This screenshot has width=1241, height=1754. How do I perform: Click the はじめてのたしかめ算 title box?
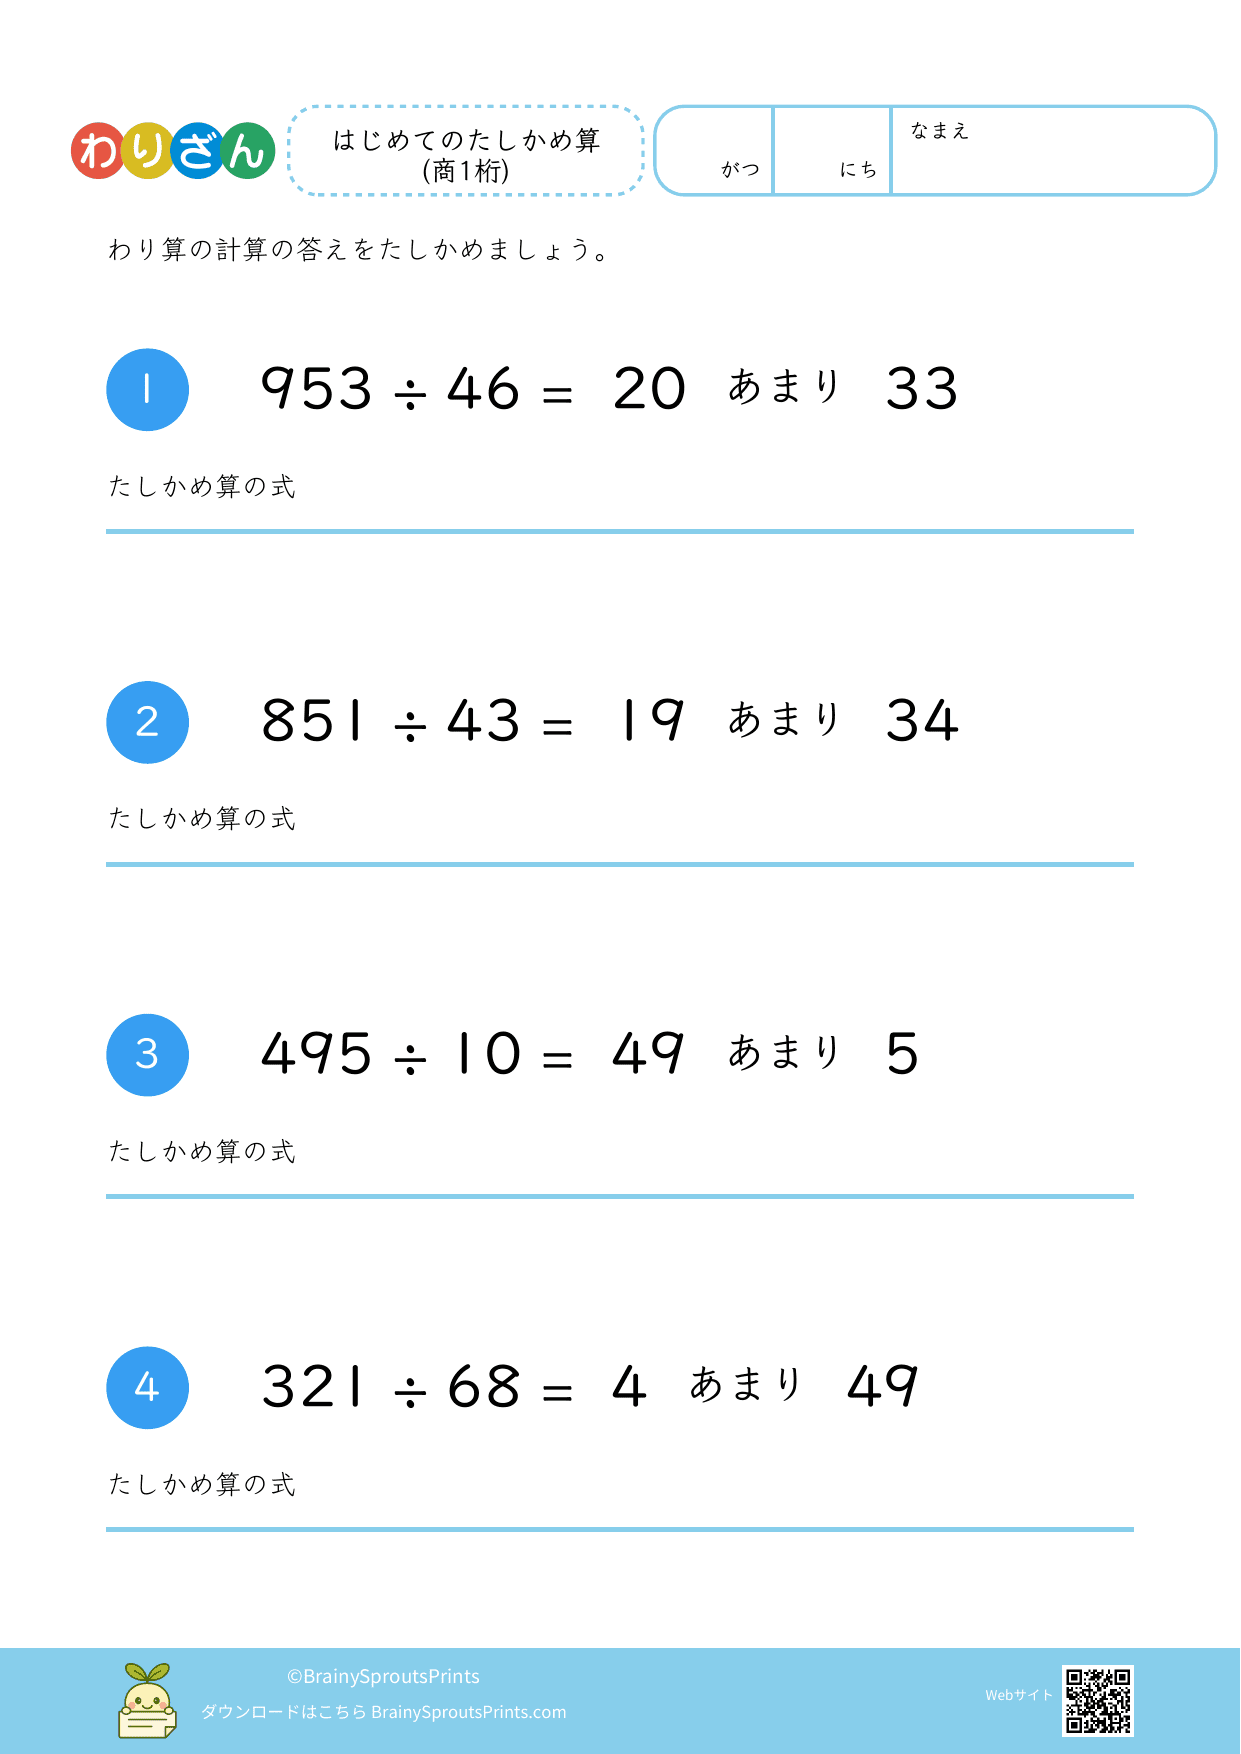click(x=466, y=152)
